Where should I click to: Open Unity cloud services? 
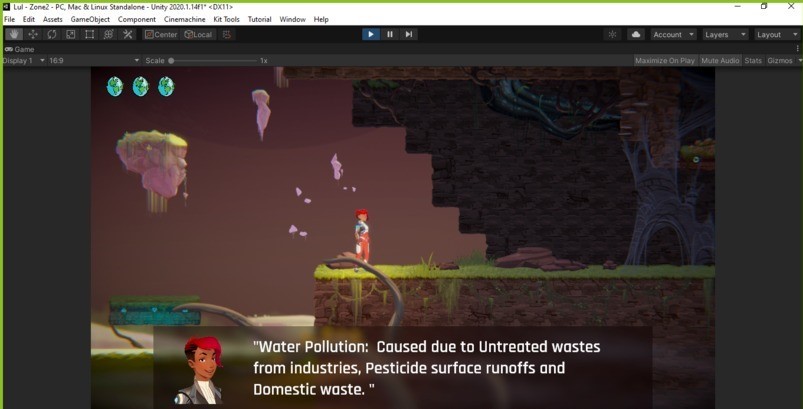pyautogui.click(x=636, y=34)
